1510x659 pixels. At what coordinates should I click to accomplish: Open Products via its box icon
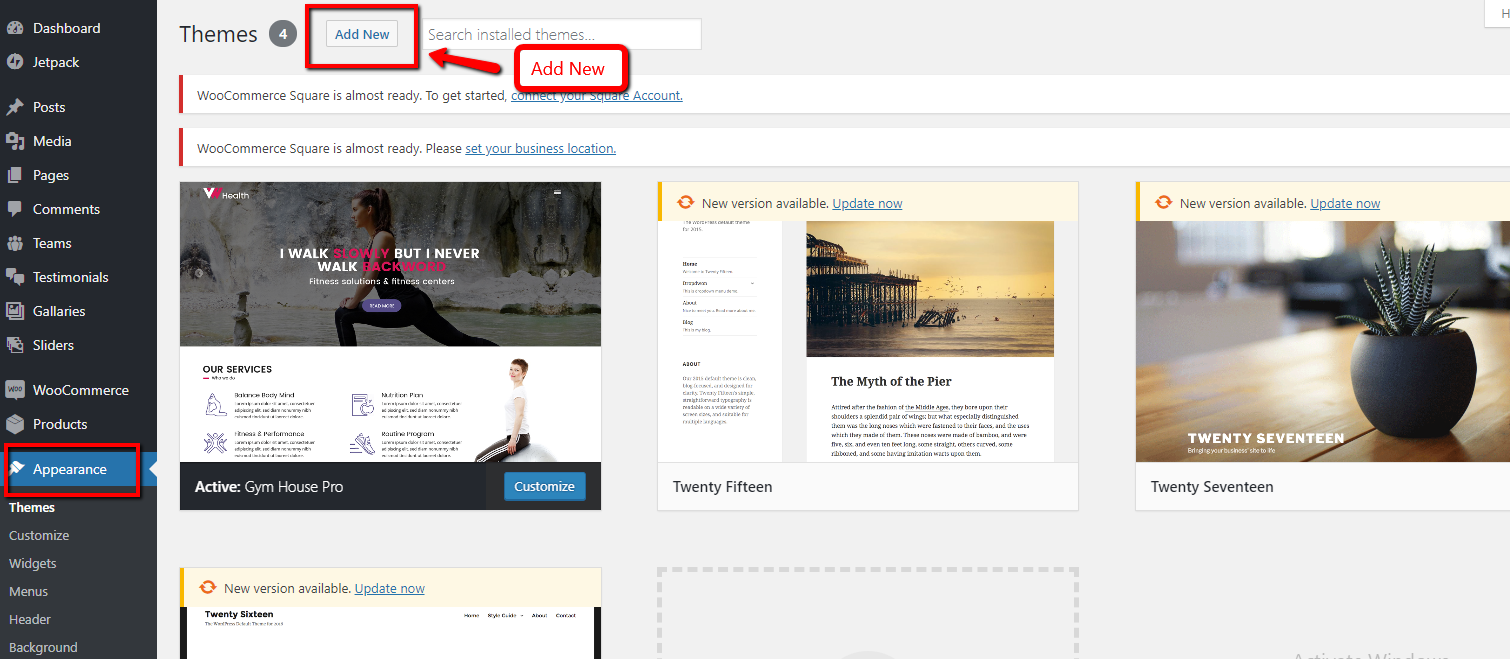click(15, 424)
